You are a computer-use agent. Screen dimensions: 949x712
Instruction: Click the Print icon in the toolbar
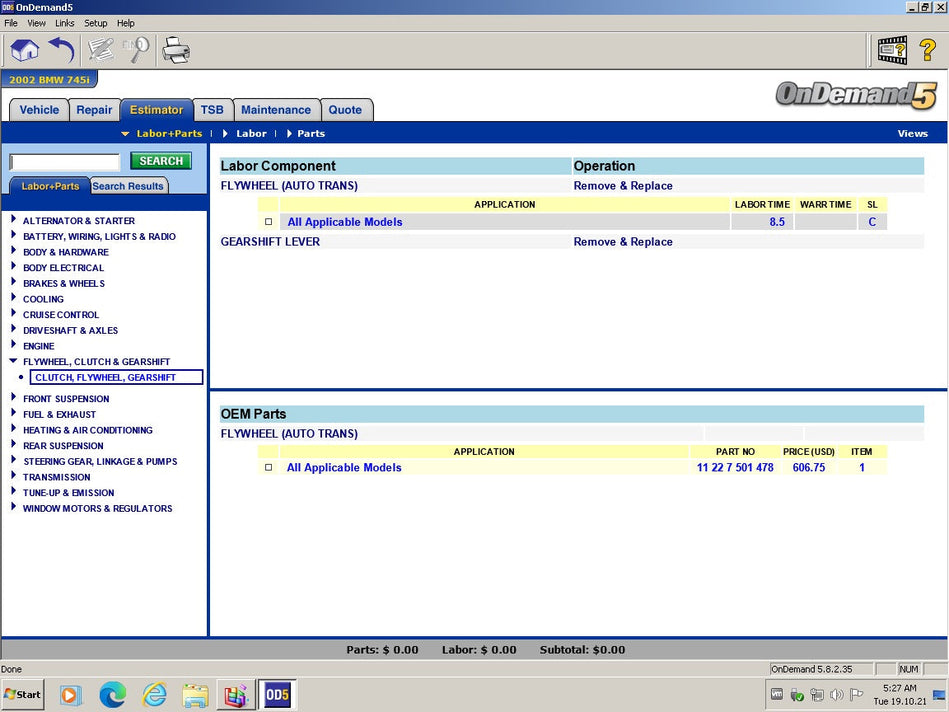tap(176, 49)
